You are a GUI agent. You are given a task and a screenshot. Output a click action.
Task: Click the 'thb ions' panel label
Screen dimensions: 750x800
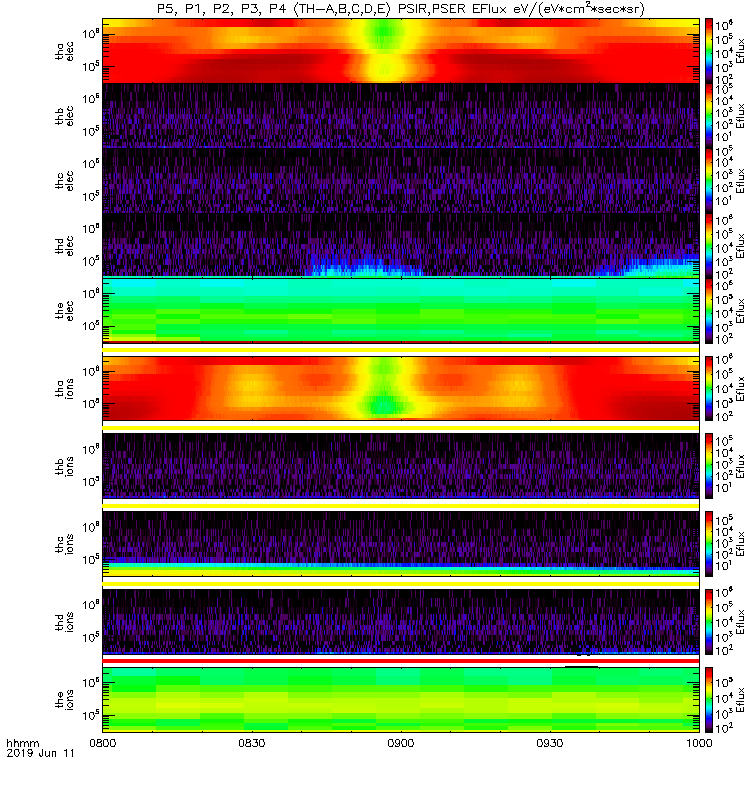point(65,466)
